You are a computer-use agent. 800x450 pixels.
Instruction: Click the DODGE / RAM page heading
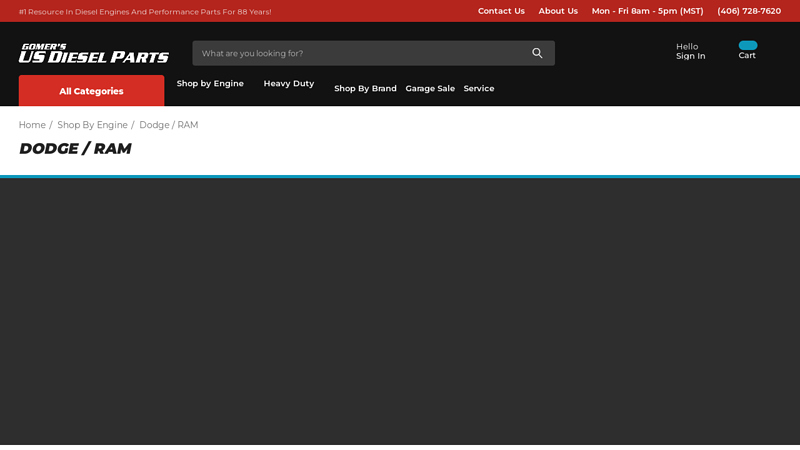pyautogui.click(x=75, y=149)
